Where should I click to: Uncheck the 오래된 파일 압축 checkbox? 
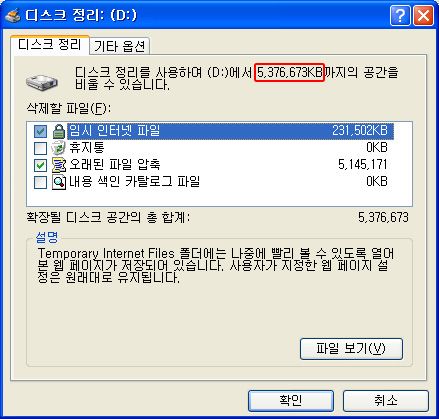point(40,165)
